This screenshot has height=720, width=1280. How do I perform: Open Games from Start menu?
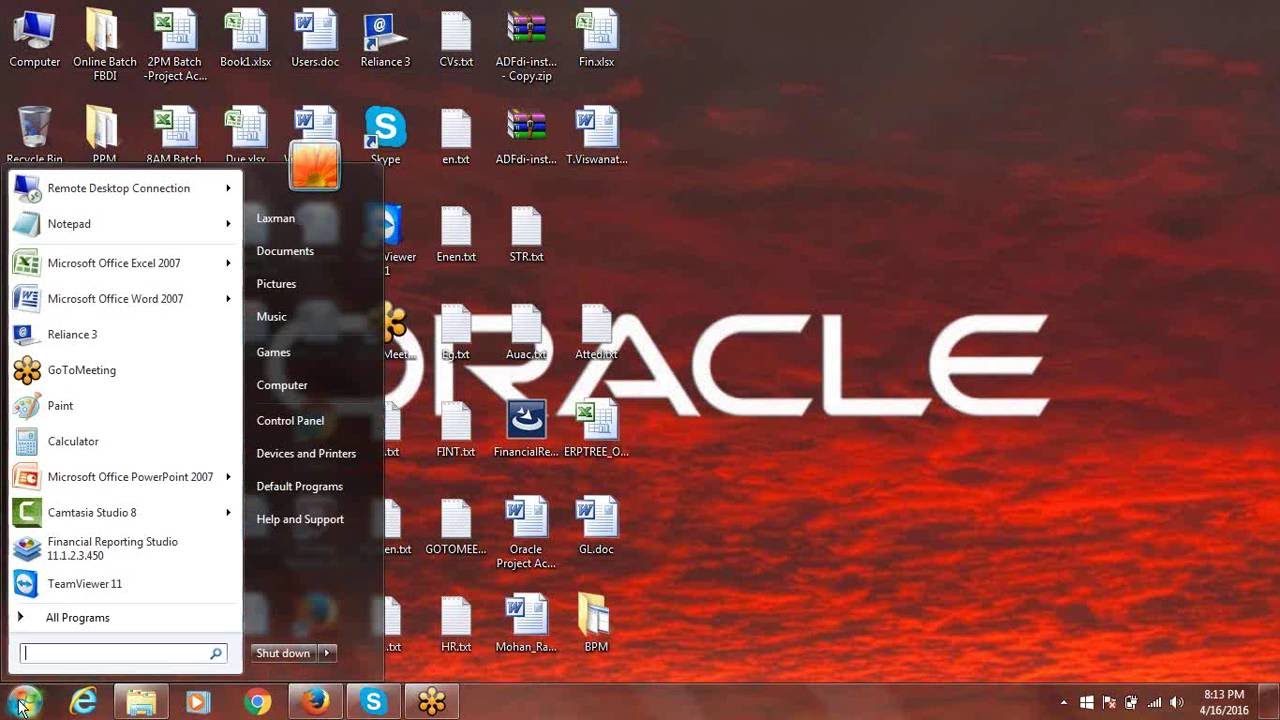point(273,352)
